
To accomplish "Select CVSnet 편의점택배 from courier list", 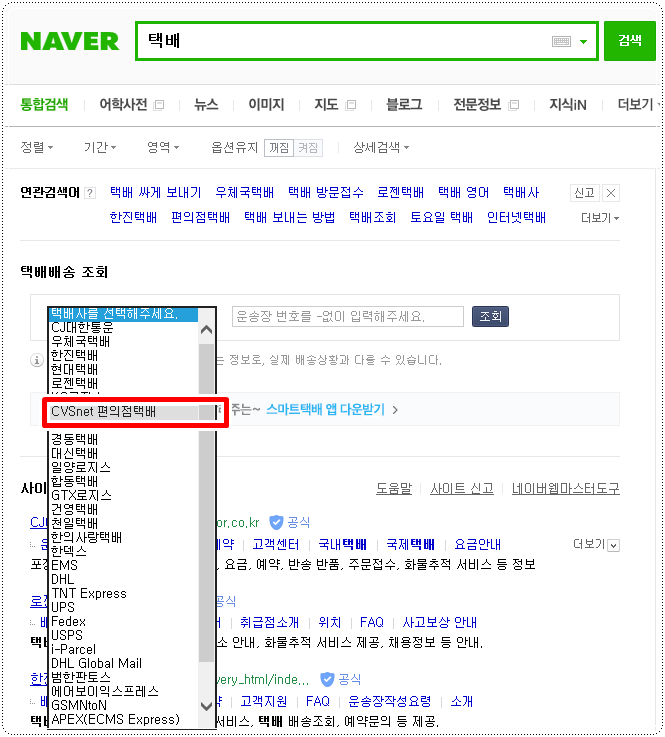I will point(103,411).
